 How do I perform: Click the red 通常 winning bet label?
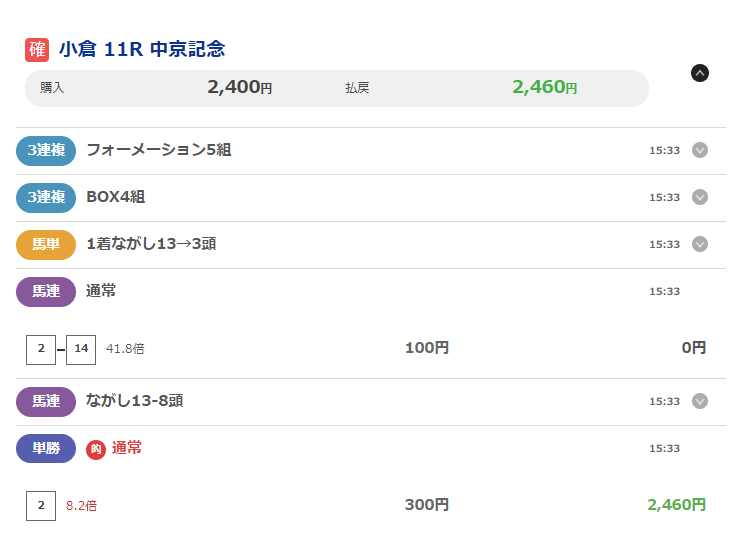click(127, 448)
